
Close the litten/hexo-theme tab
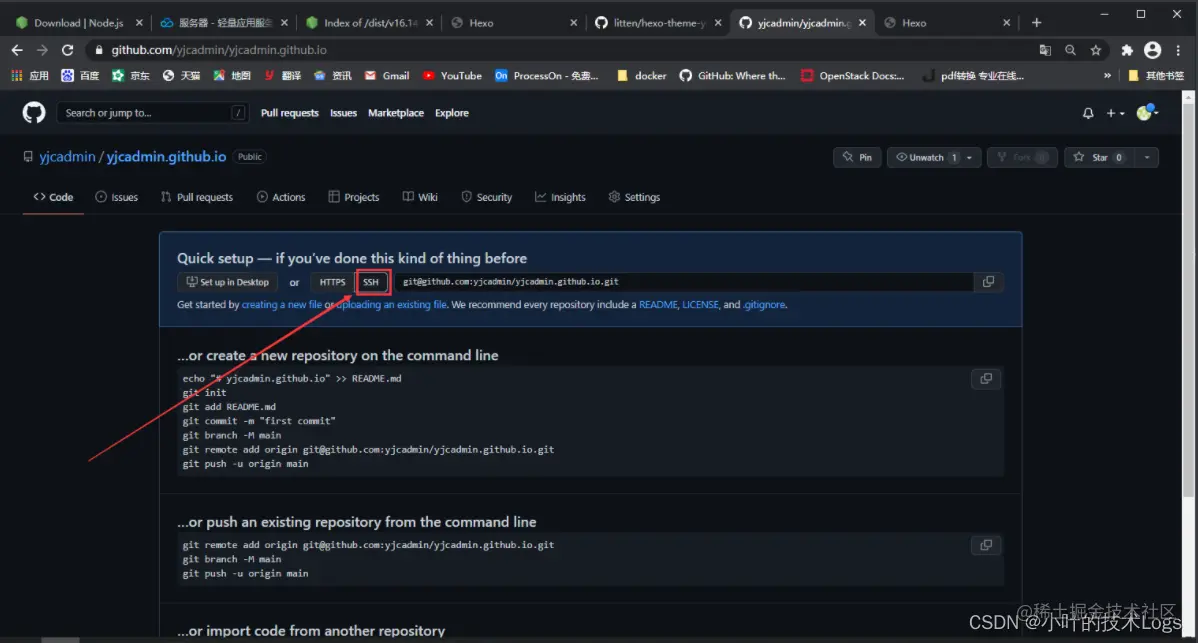click(x=717, y=23)
